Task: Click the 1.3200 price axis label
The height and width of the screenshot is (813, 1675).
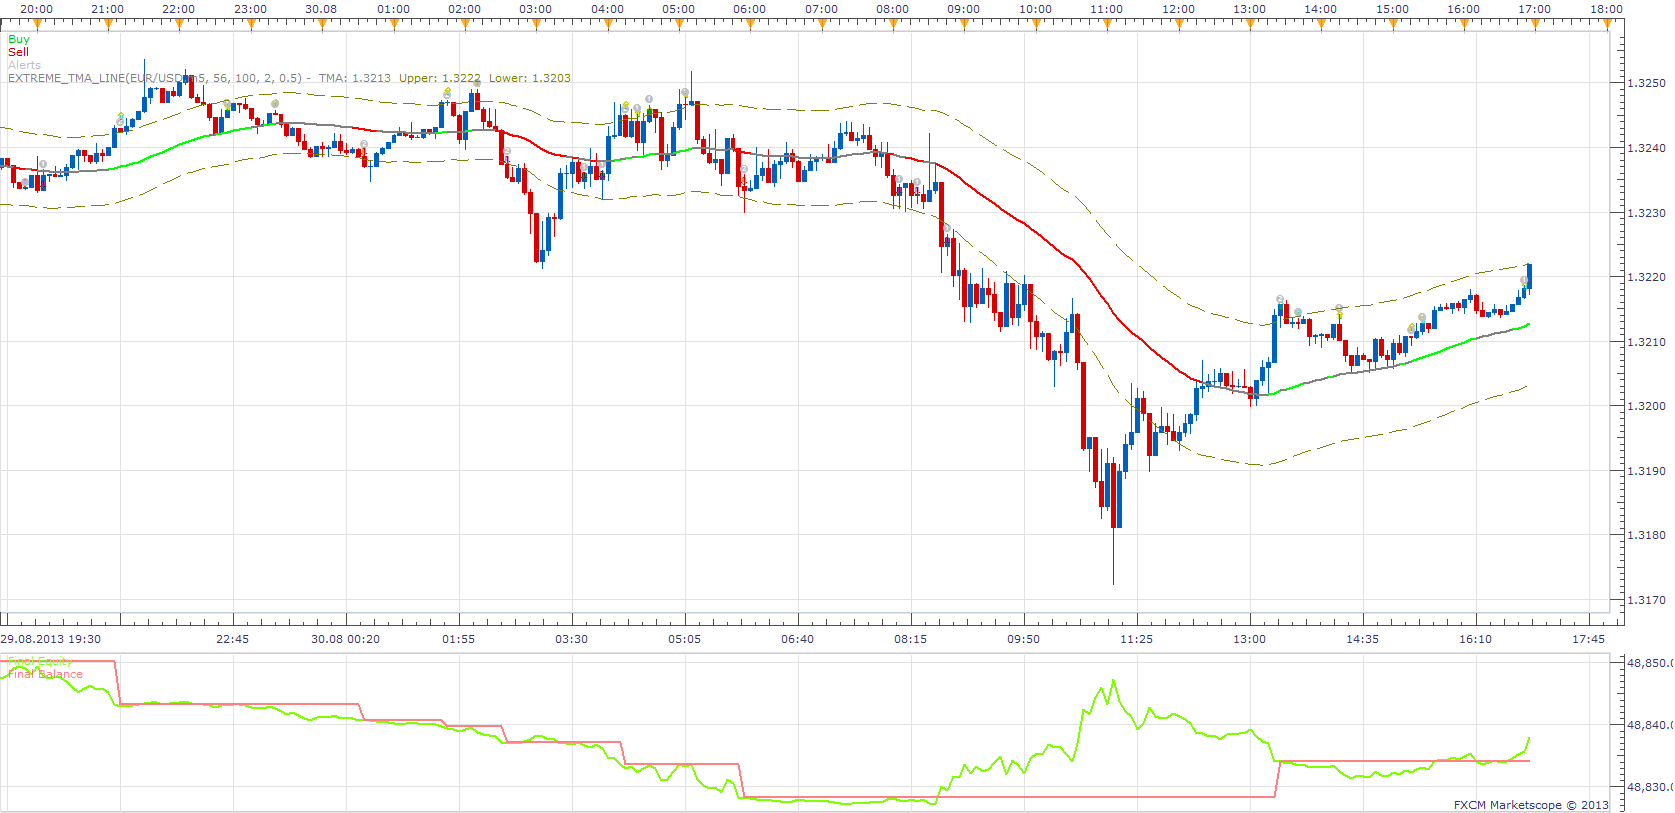Action: point(1647,406)
